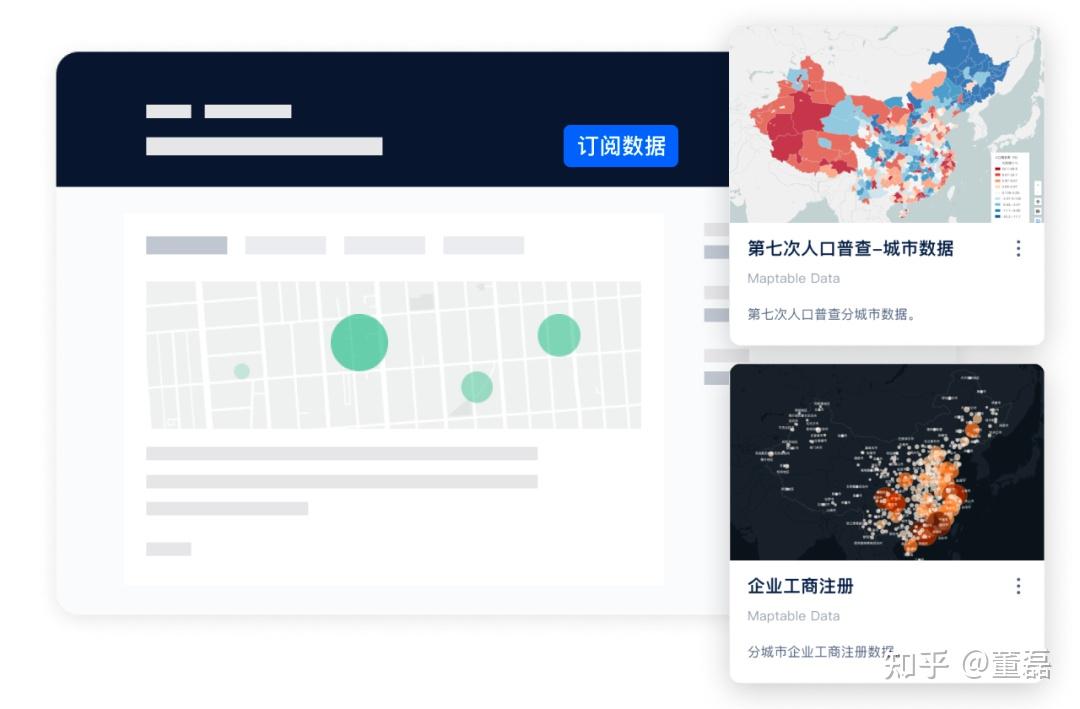This screenshot has width=1080, height=709.
Task: Toggle the smallest green bubble on the left
Action: point(240,370)
